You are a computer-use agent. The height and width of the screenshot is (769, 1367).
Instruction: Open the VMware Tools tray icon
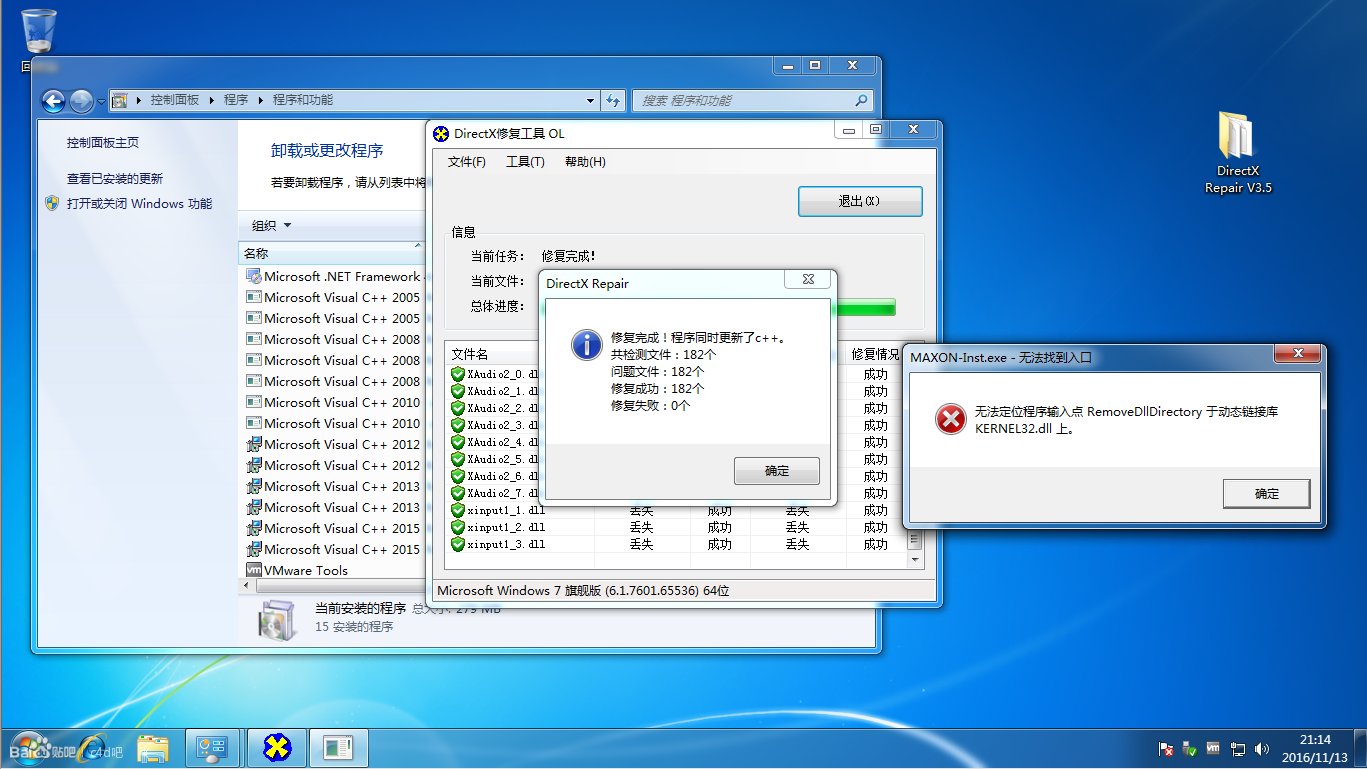[1213, 748]
